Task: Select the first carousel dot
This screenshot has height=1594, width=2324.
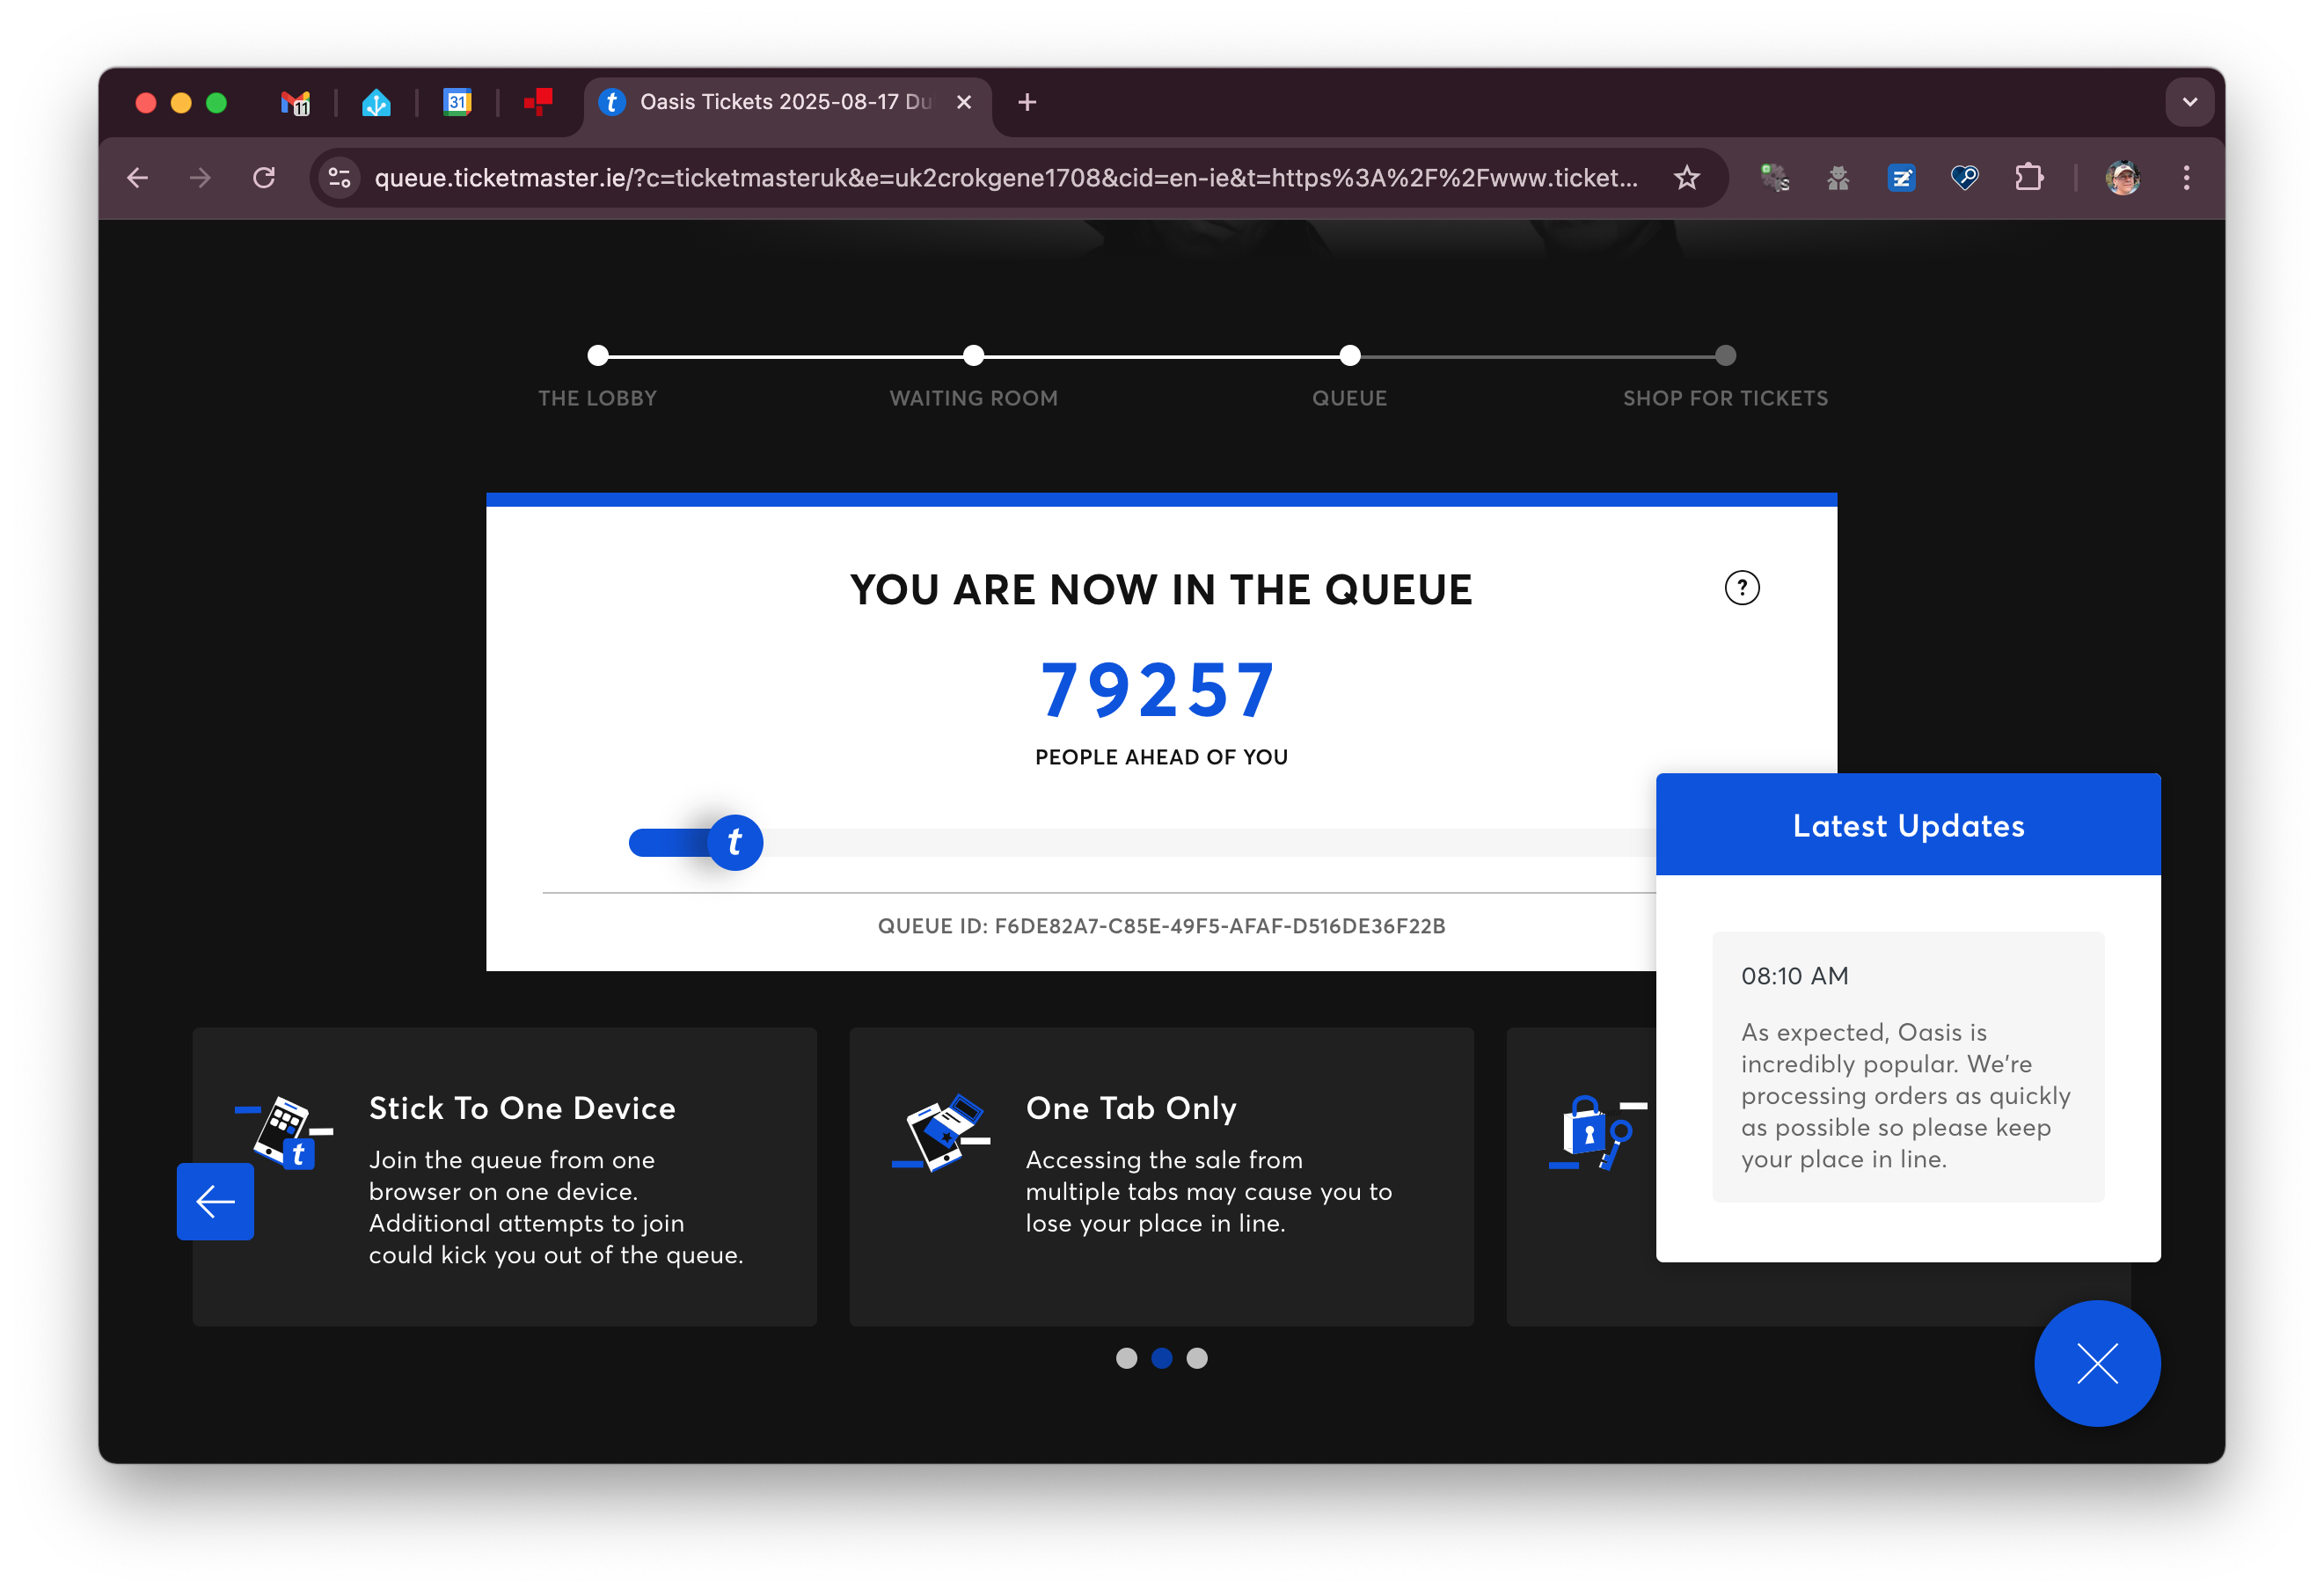Action: [1127, 1358]
